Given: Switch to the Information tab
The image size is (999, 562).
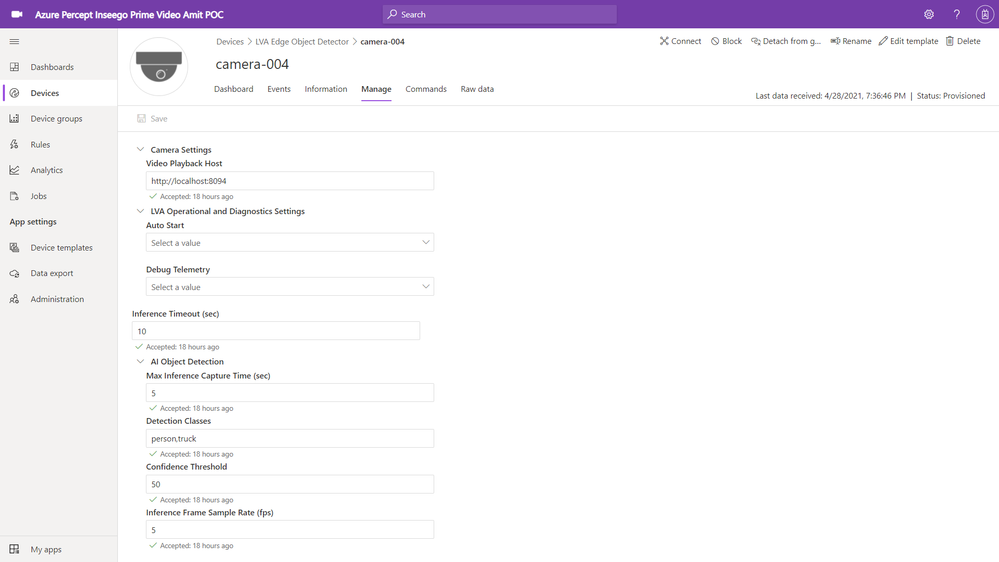Looking at the screenshot, I should (326, 89).
